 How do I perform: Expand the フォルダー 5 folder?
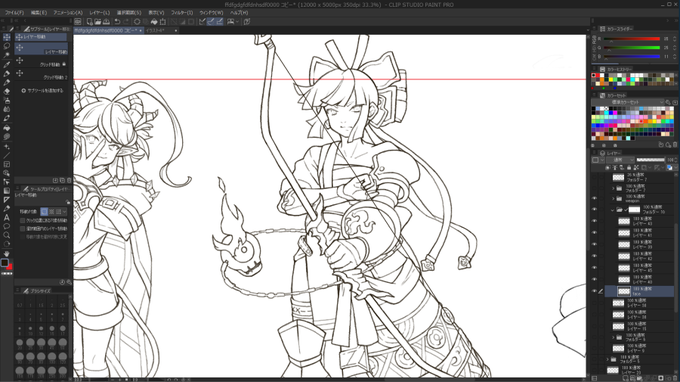607,359
